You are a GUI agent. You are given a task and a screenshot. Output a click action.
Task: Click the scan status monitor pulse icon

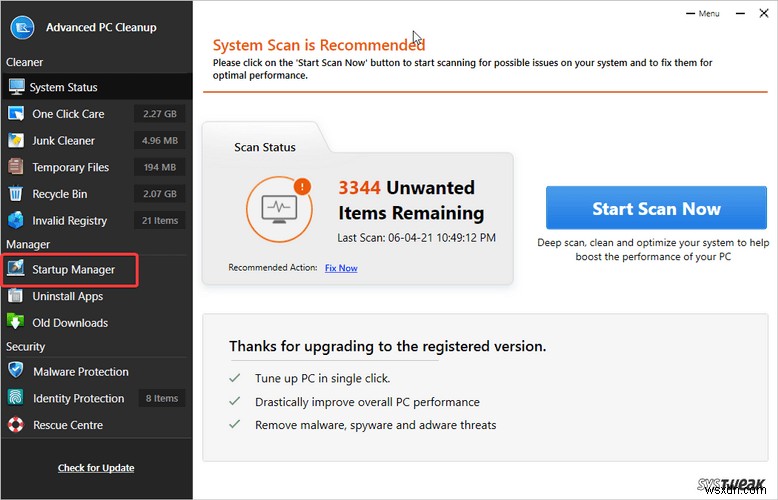tap(279, 209)
